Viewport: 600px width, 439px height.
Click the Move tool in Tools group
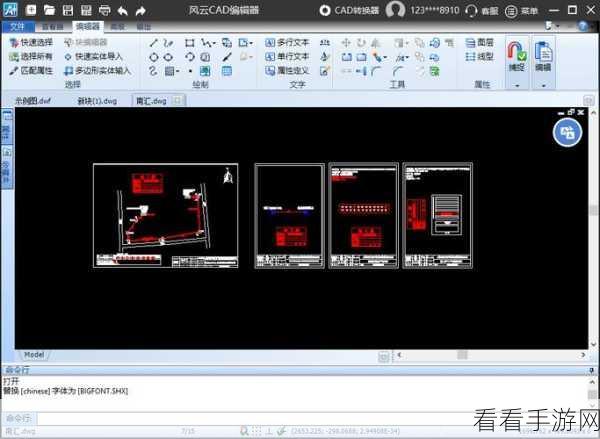point(346,43)
